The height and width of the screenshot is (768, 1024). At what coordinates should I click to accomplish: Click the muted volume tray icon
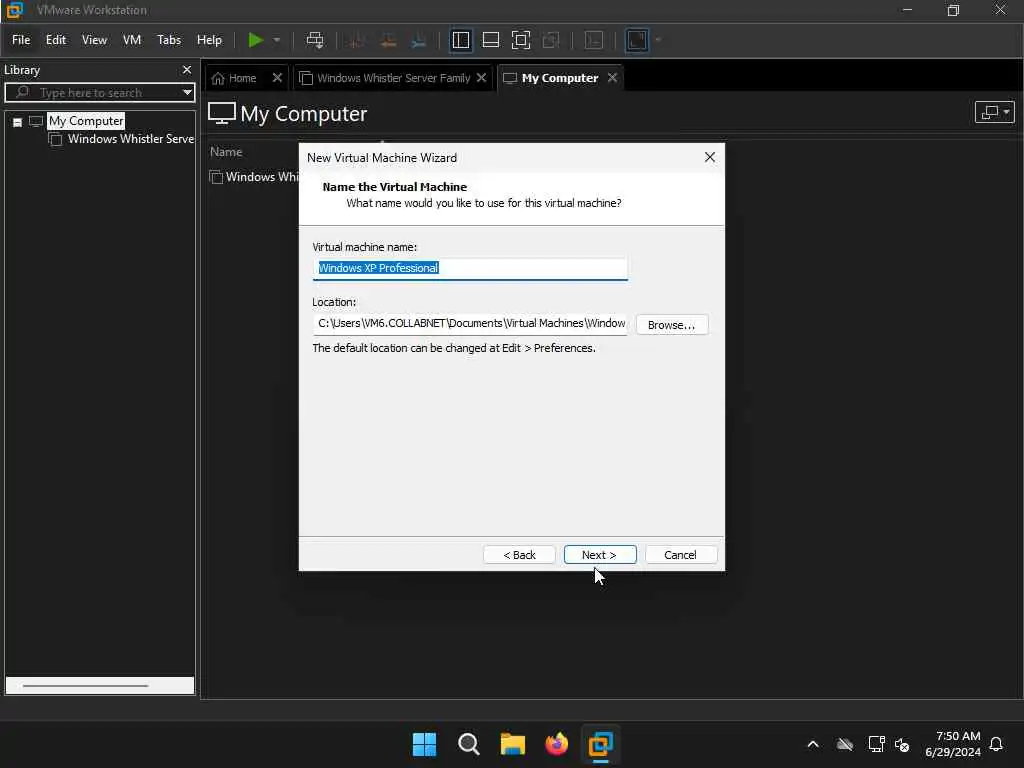coord(902,744)
